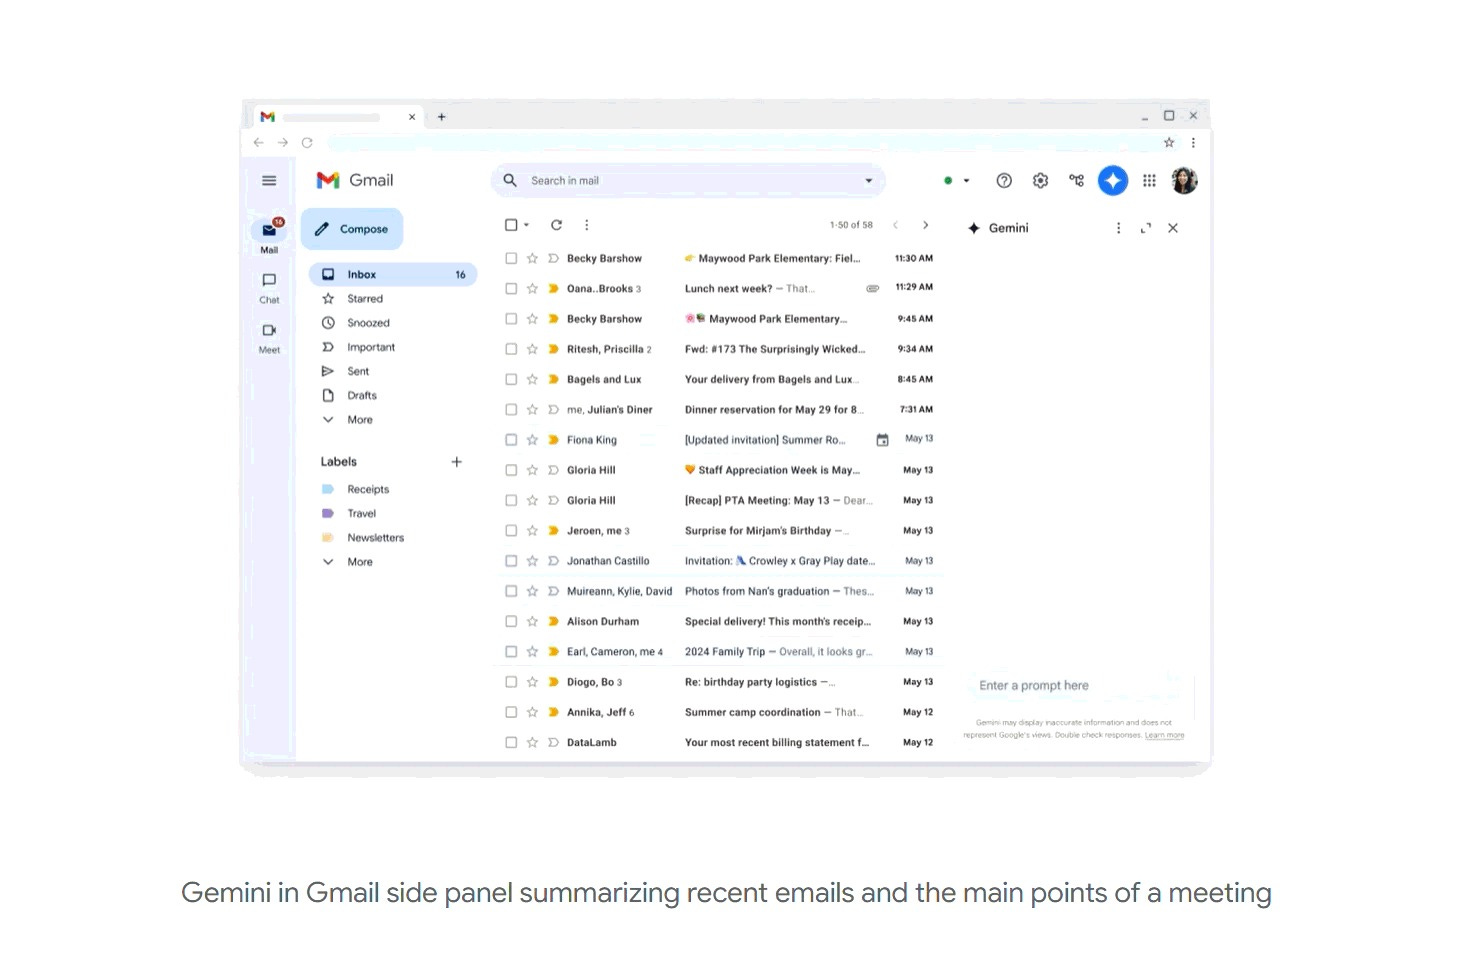
Task: Open browser three-dot menu
Action: (1193, 143)
